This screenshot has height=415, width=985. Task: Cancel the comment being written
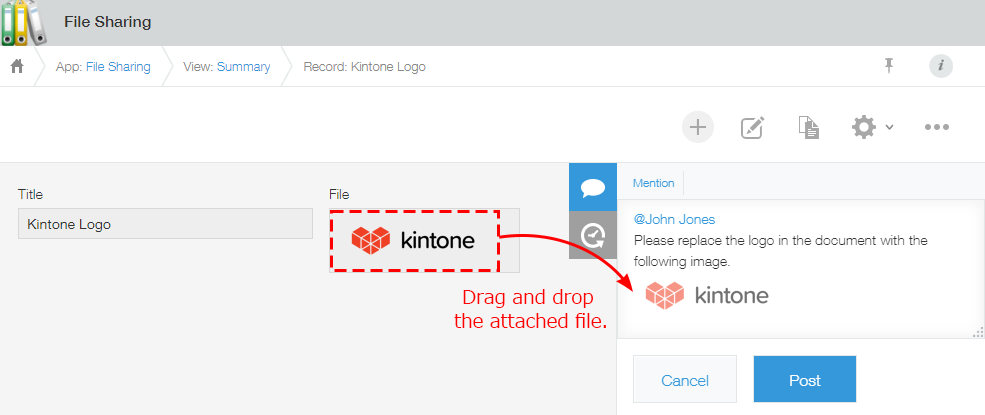point(685,380)
